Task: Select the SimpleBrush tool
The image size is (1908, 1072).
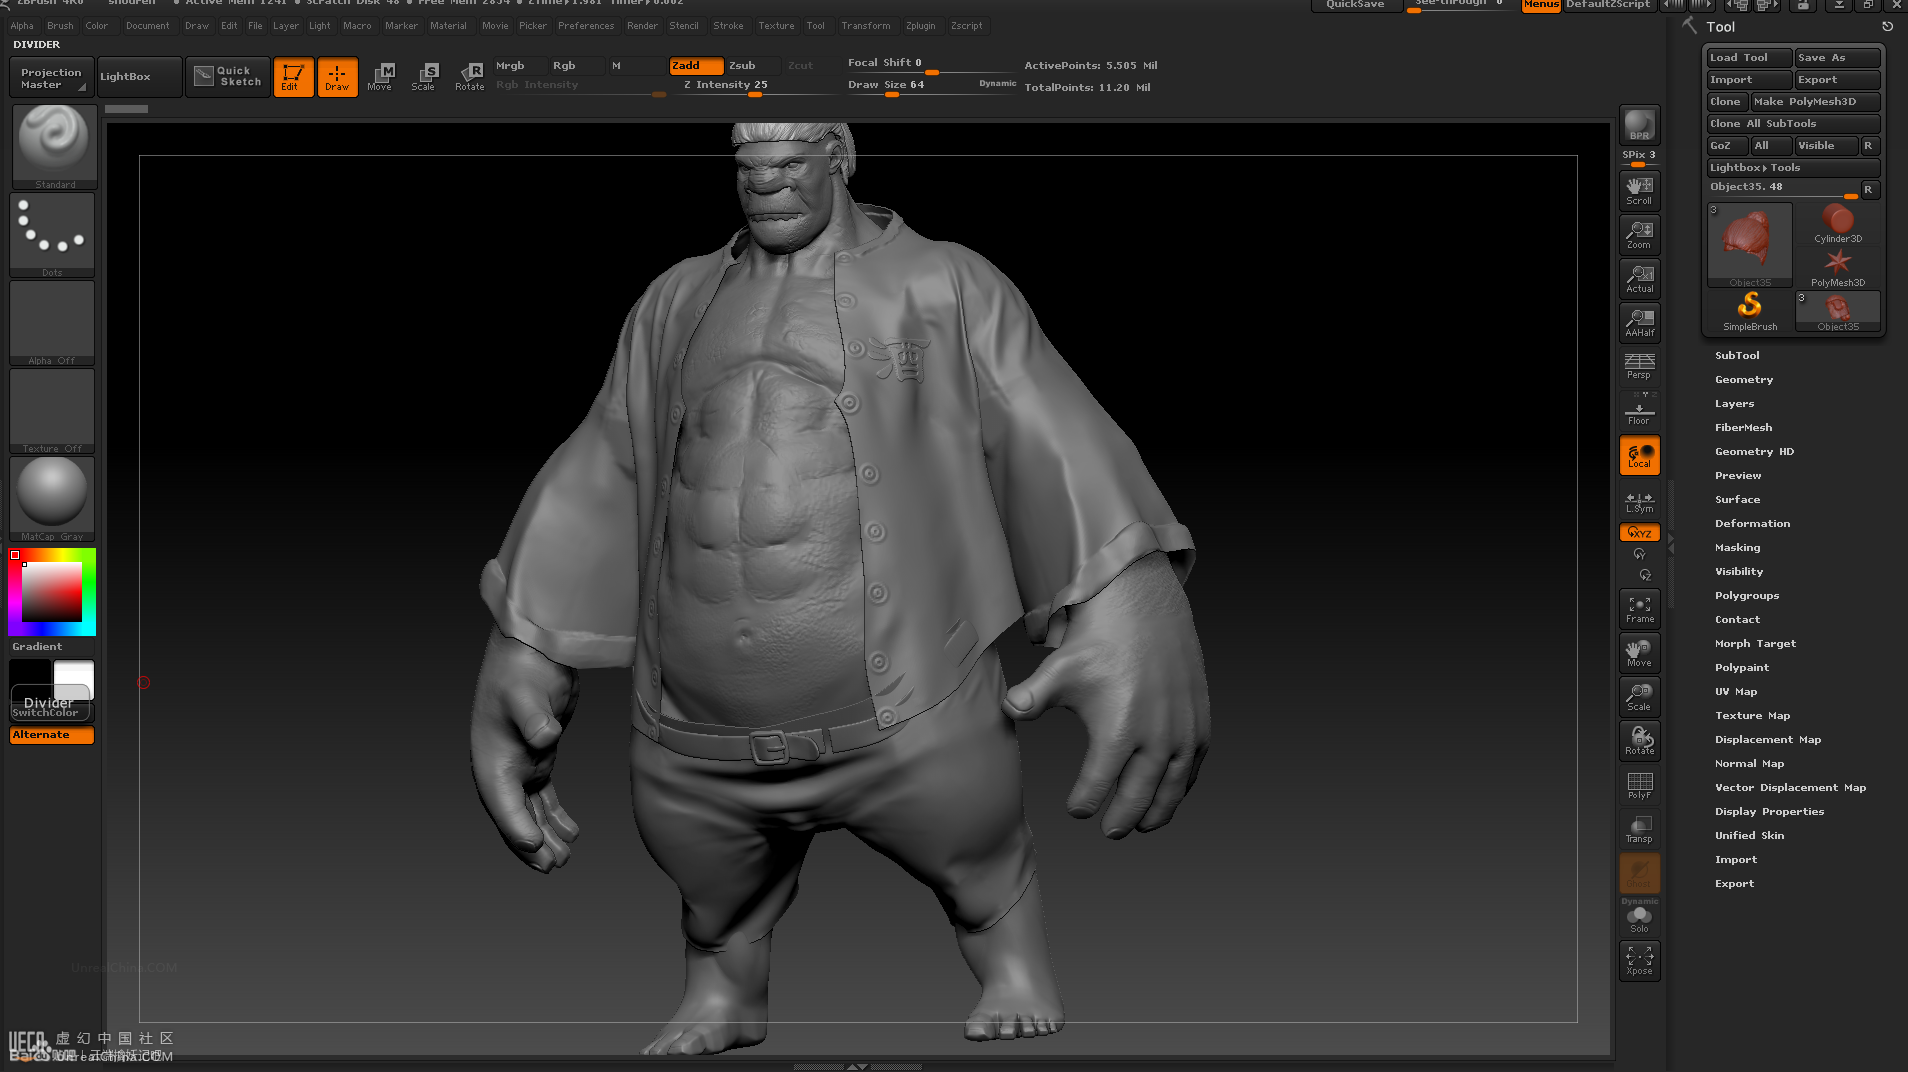Action: tap(1750, 311)
